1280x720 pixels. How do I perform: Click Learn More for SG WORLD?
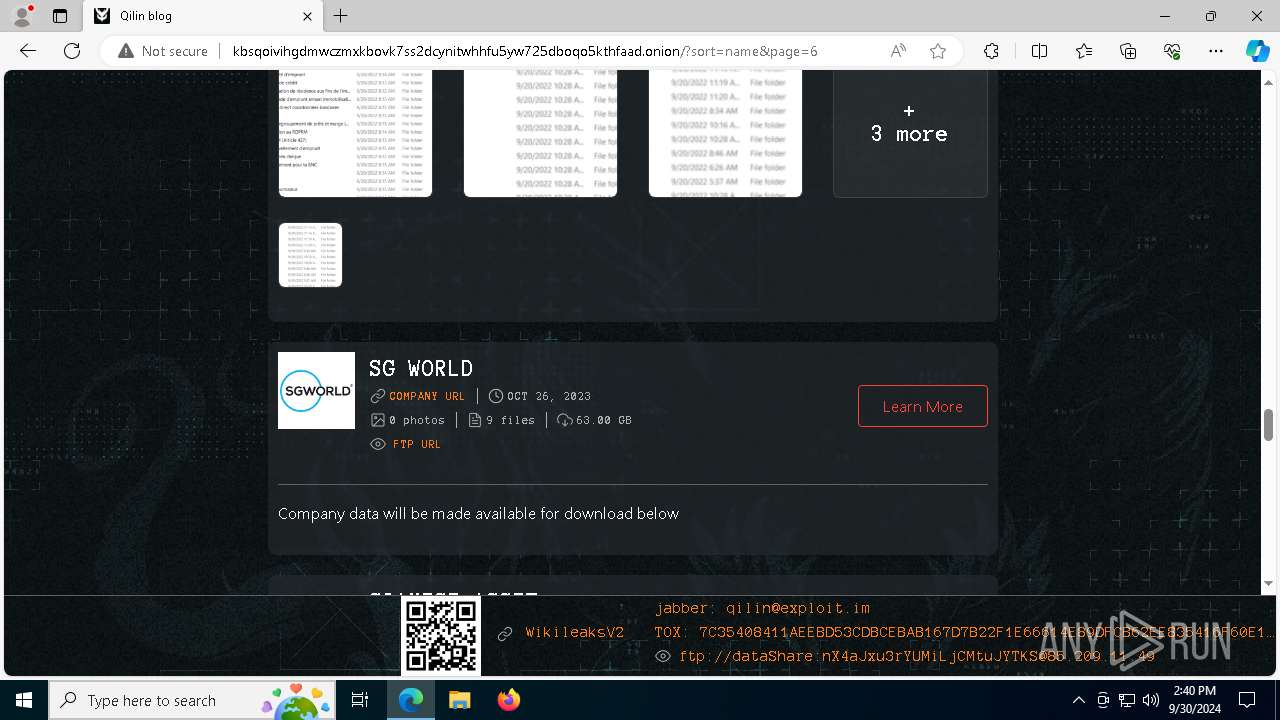pos(923,406)
